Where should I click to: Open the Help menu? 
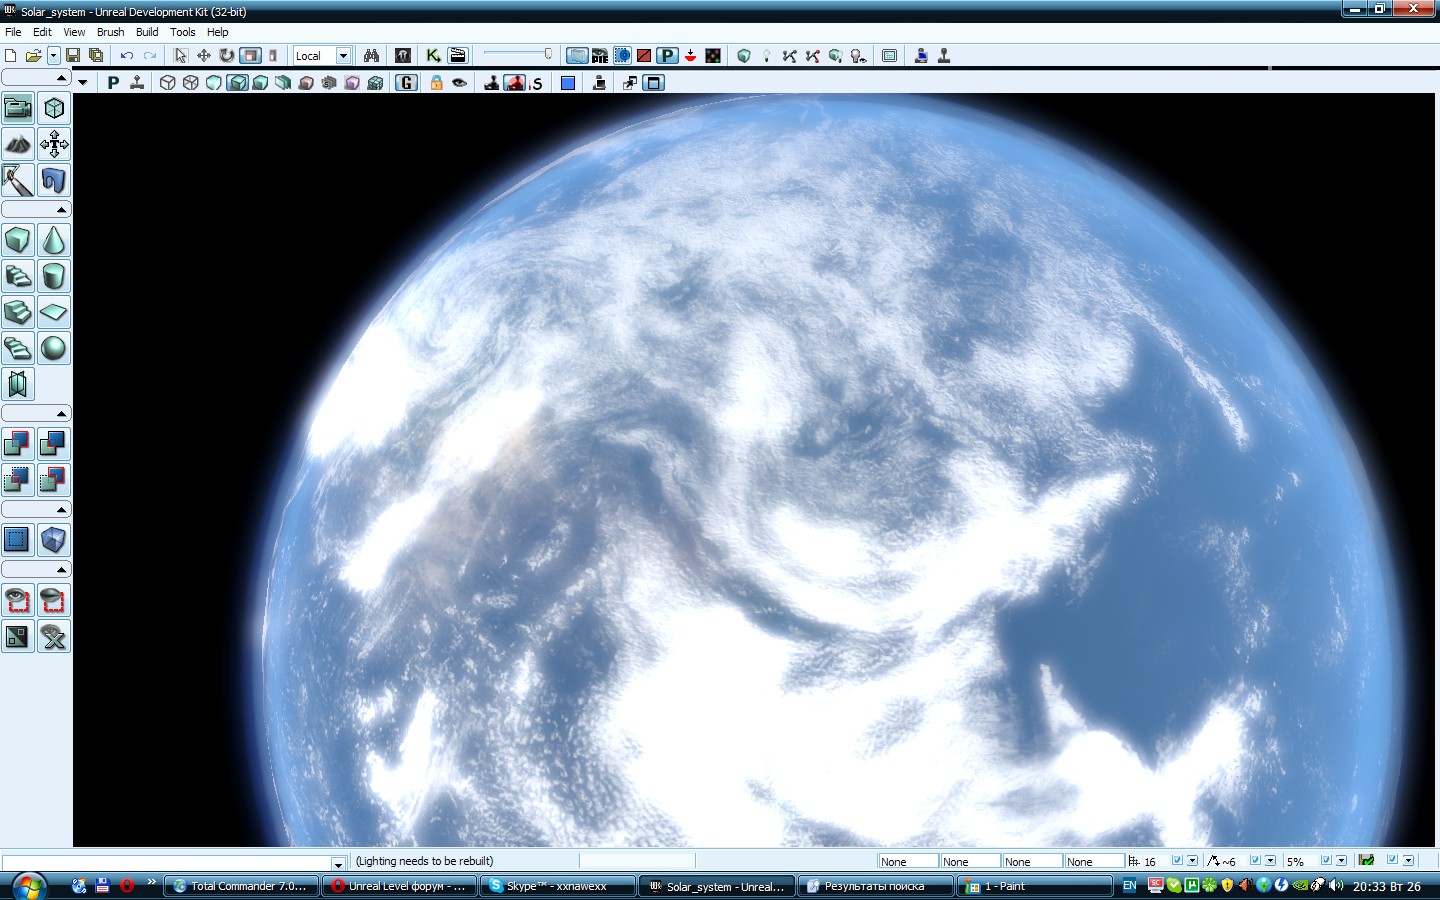(x=217, y=32)
